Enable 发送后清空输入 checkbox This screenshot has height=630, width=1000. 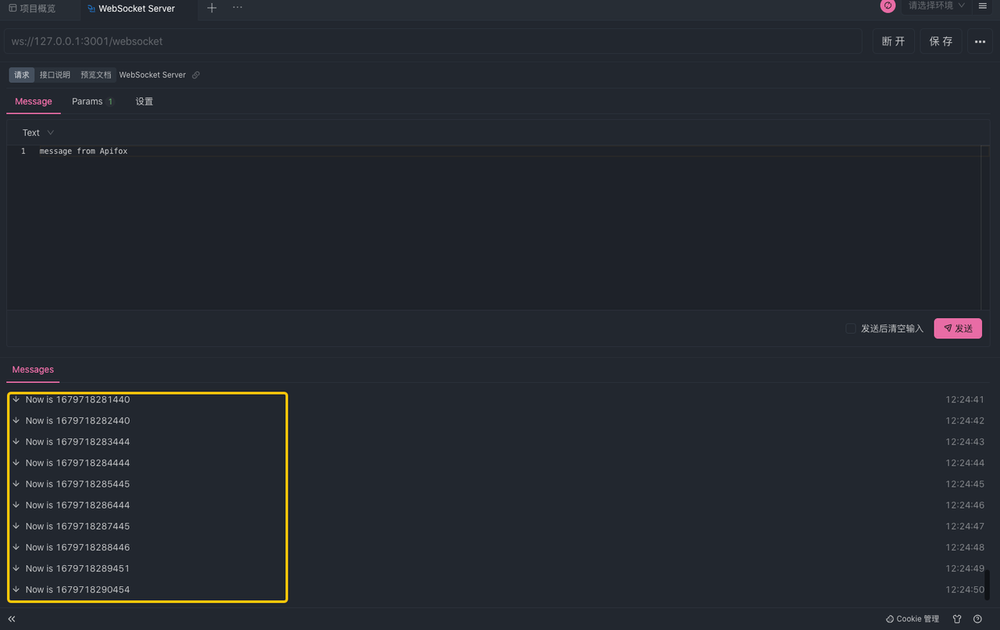[x=850, y=328]
